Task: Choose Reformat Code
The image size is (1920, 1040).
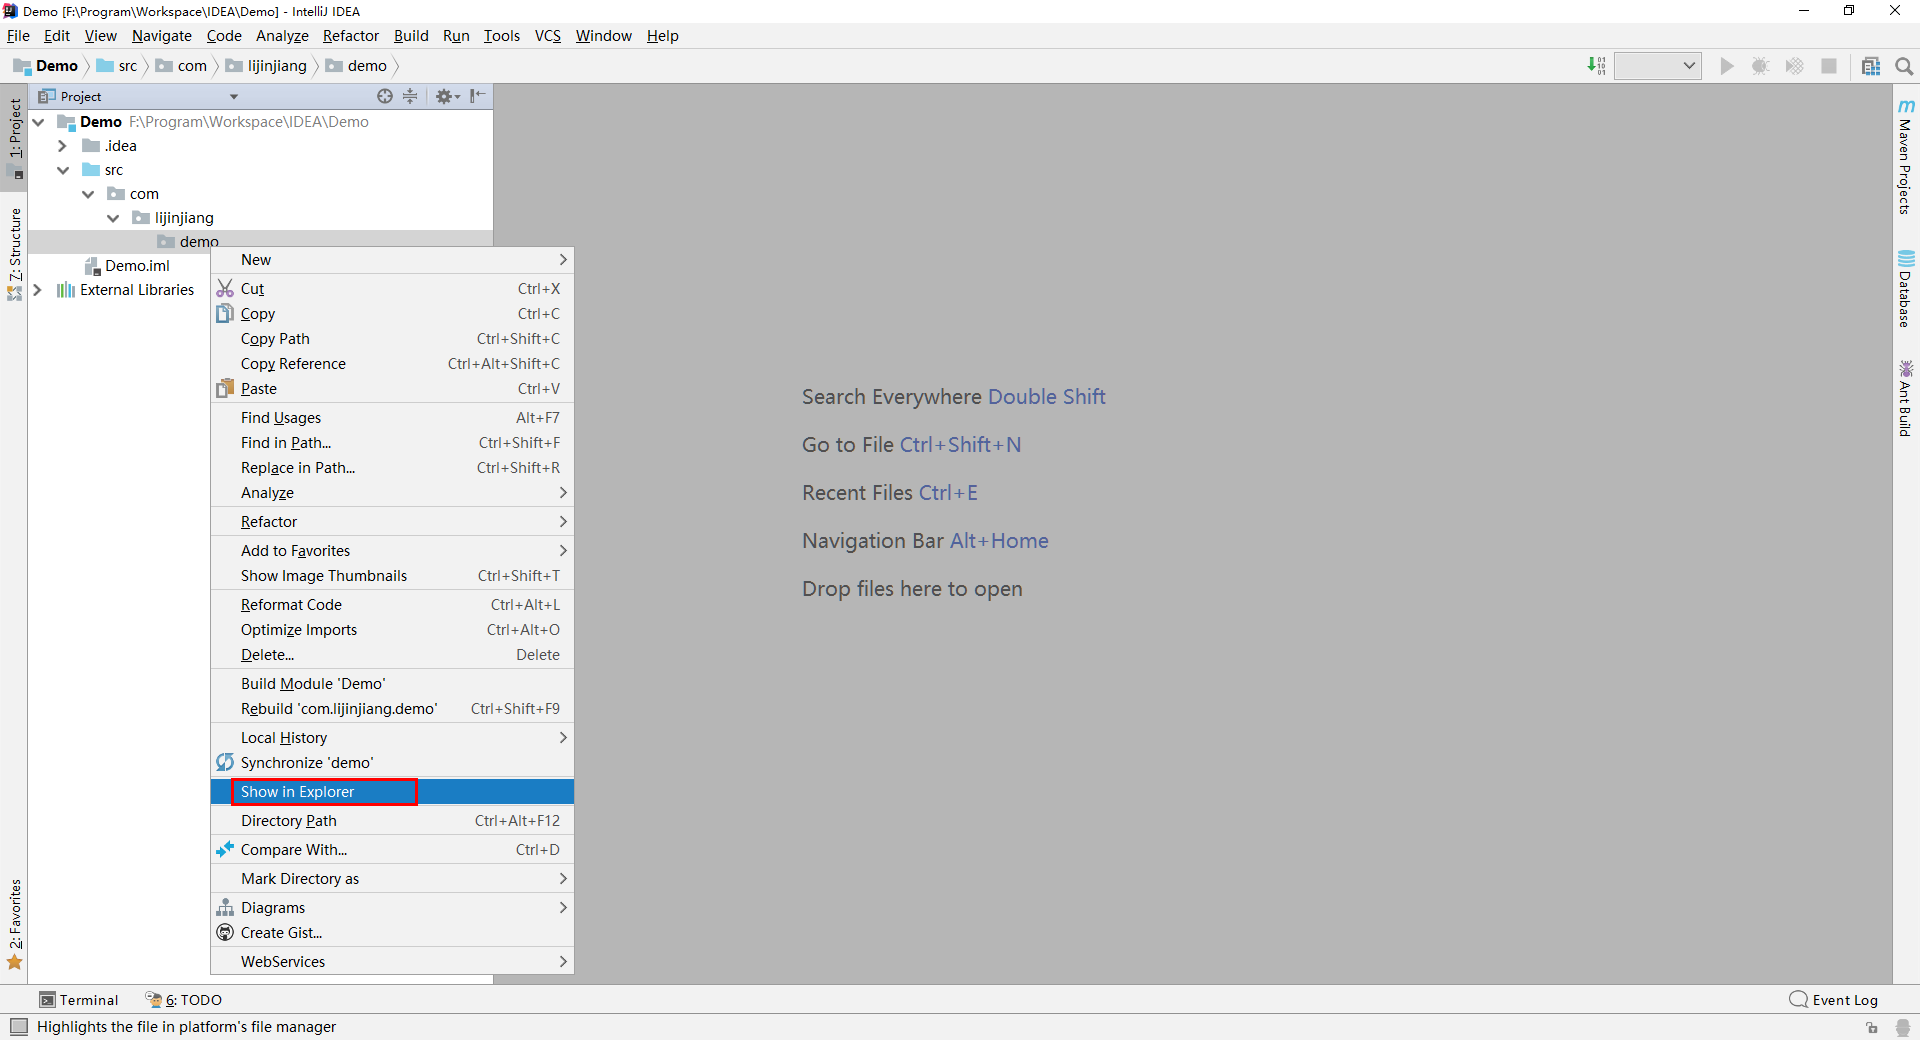Action: coord(392,605)
